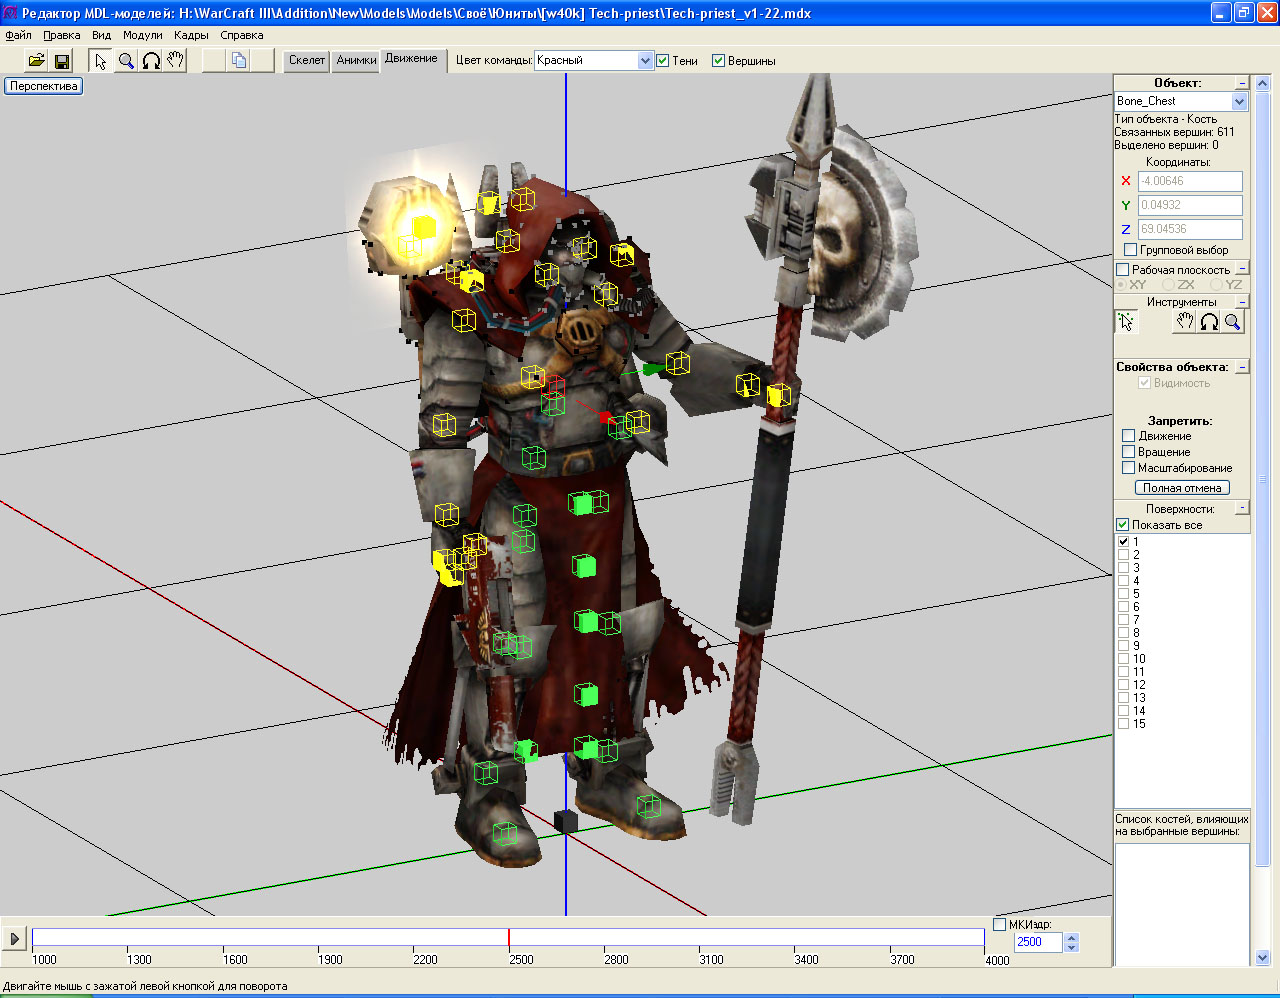
Task: Select the magnifier zoom tool in toolbar
Action: 126,61
